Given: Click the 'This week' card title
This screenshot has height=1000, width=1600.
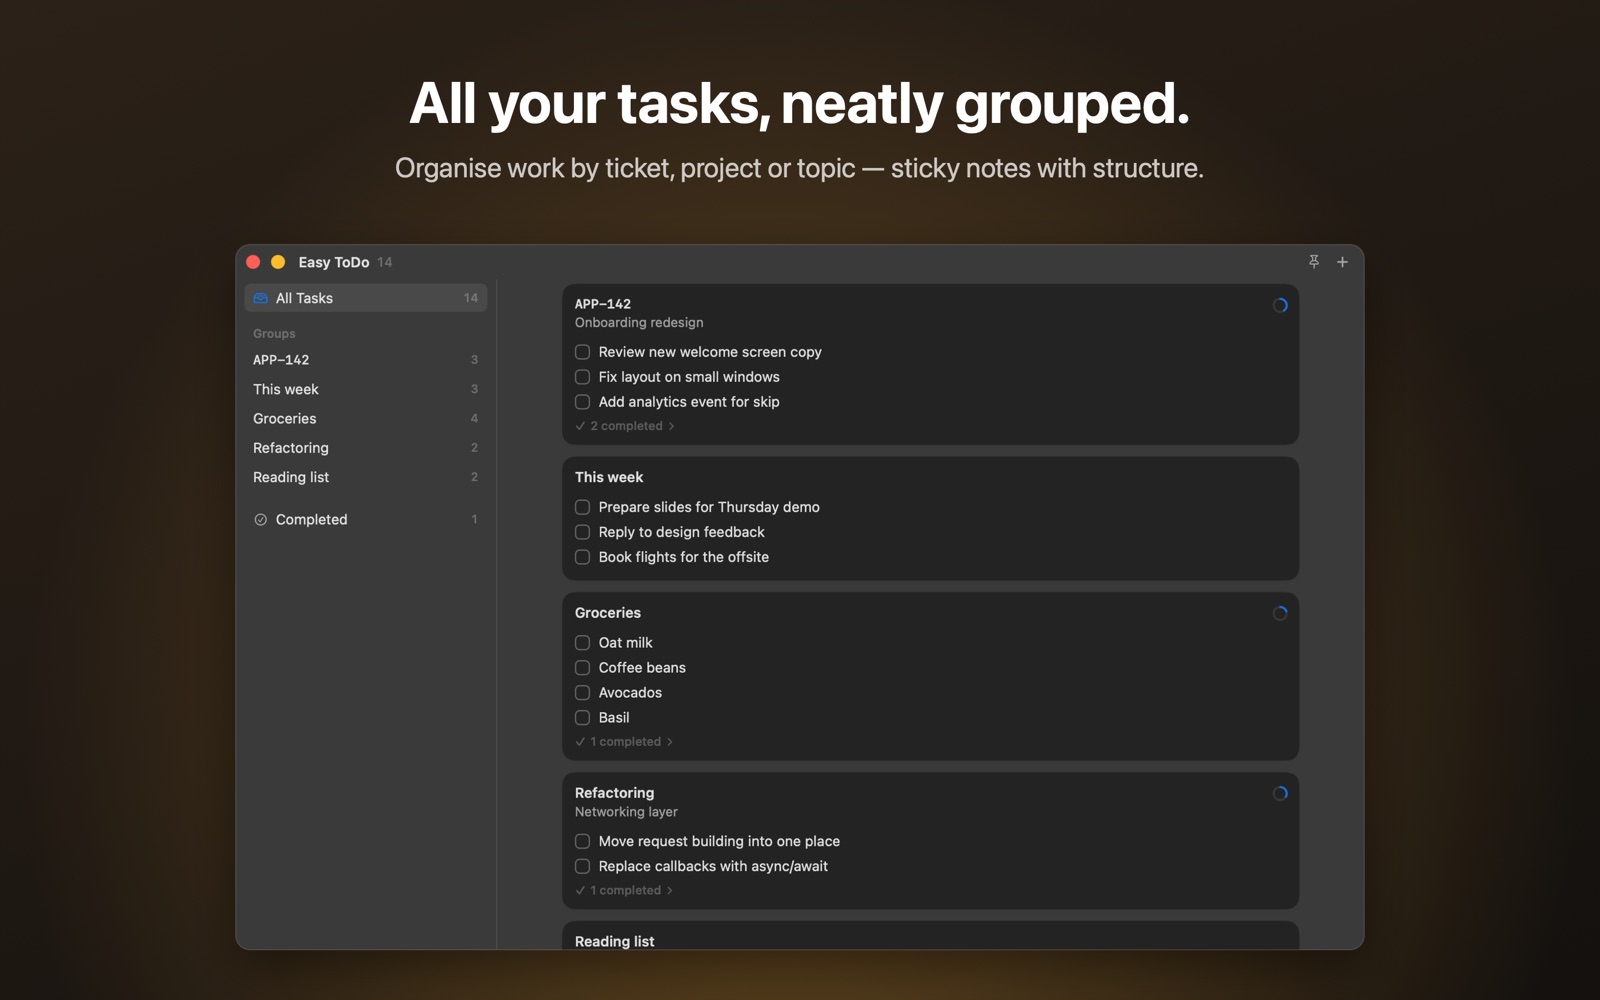Looking at the screenshot, I should (609, 478).
